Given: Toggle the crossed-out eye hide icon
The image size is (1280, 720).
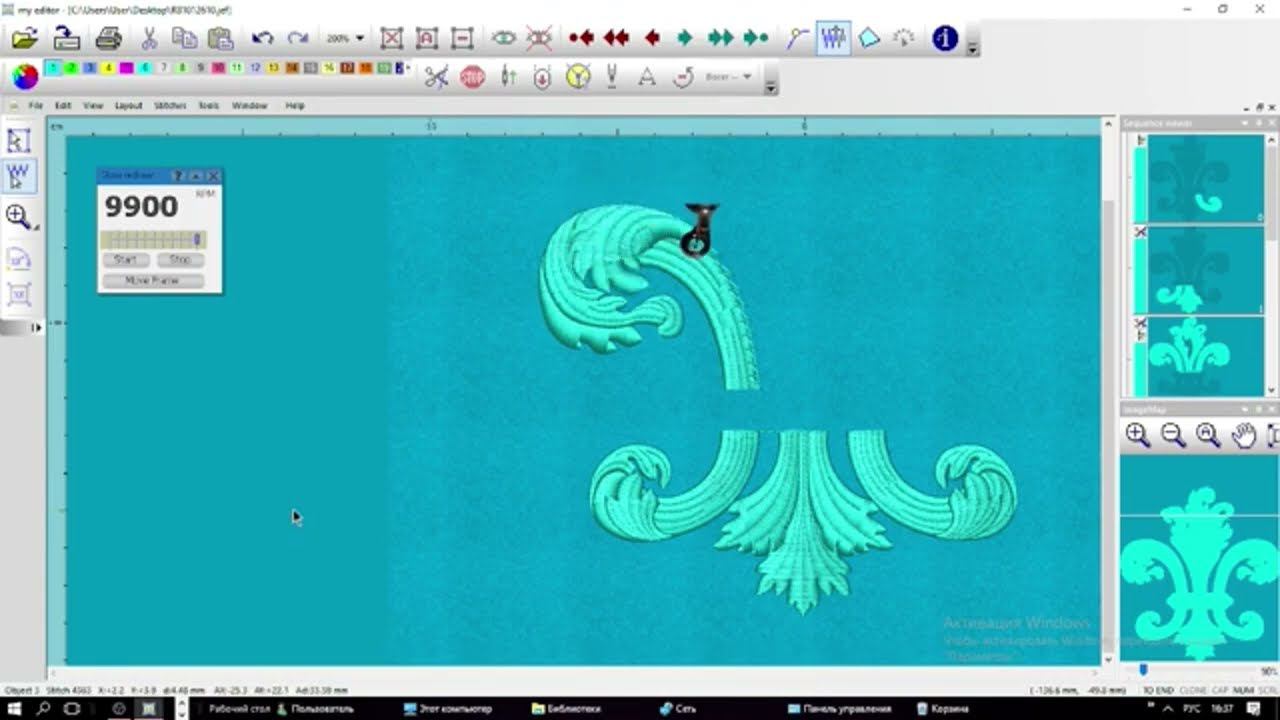Looking at the screenshot, I should point(539,39).
